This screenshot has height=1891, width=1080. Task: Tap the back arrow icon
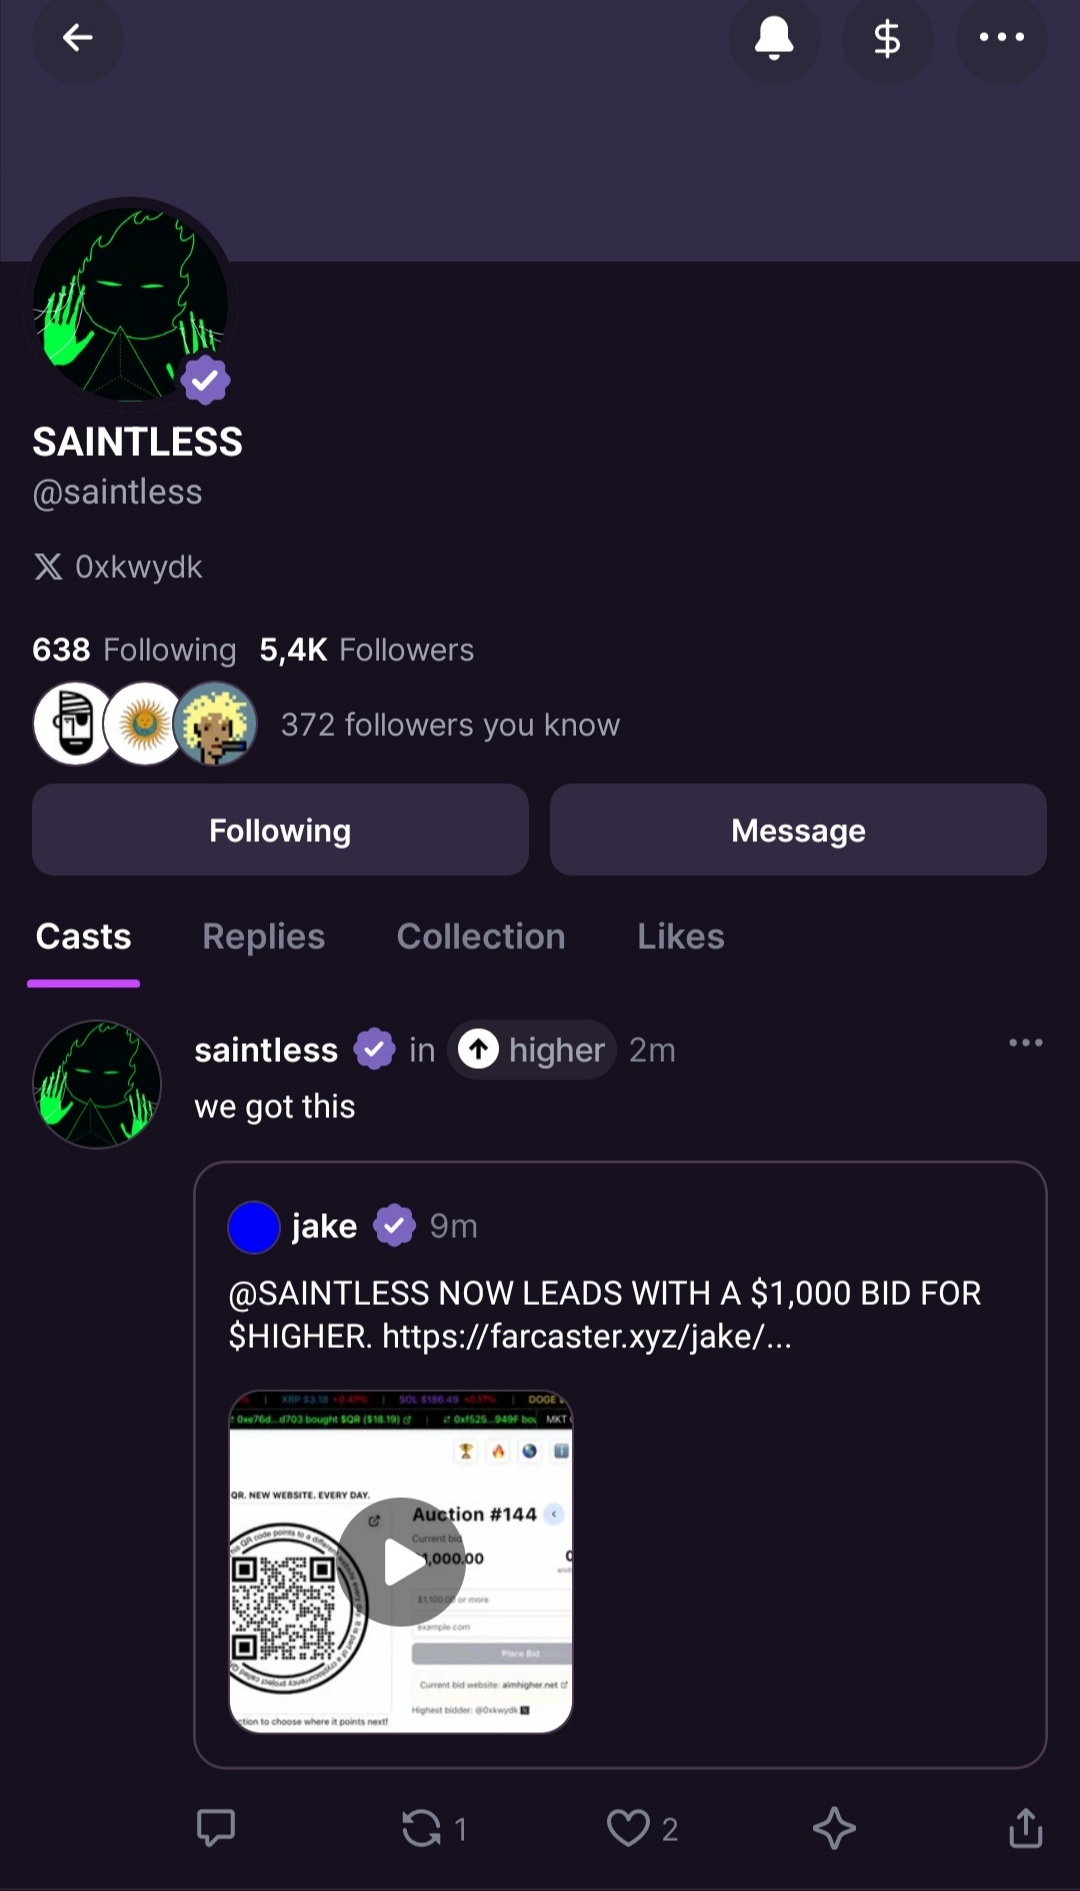(x=77, y=38)
